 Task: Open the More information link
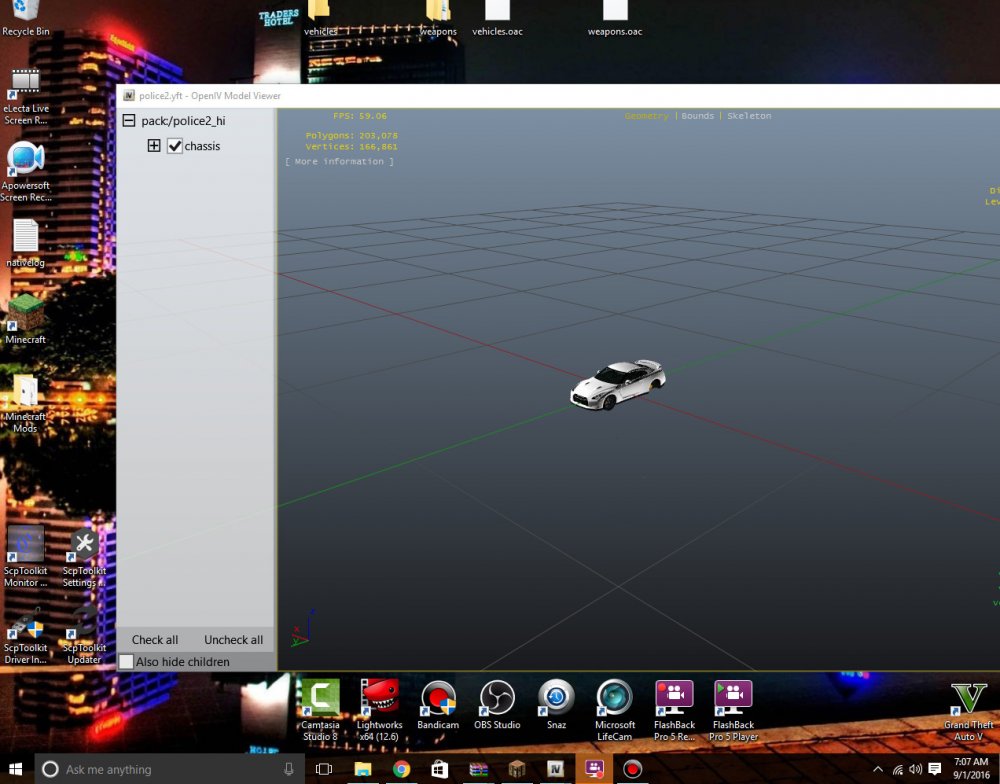point(340,160)
